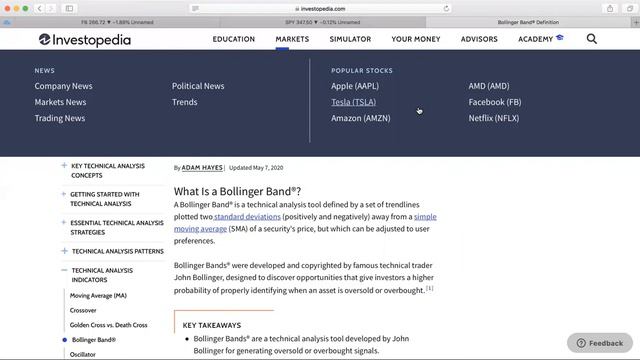
Task: Open Amazon (AMZN) stock link
Action: point(361,118)
